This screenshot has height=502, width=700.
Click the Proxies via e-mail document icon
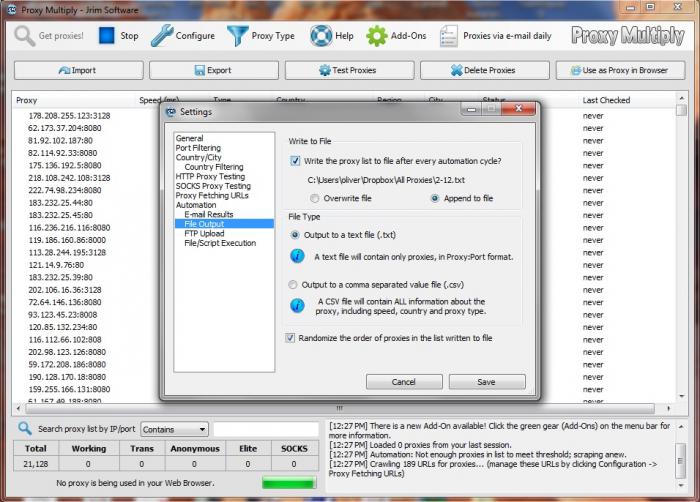pyautogui.click(x=448, y=36)
